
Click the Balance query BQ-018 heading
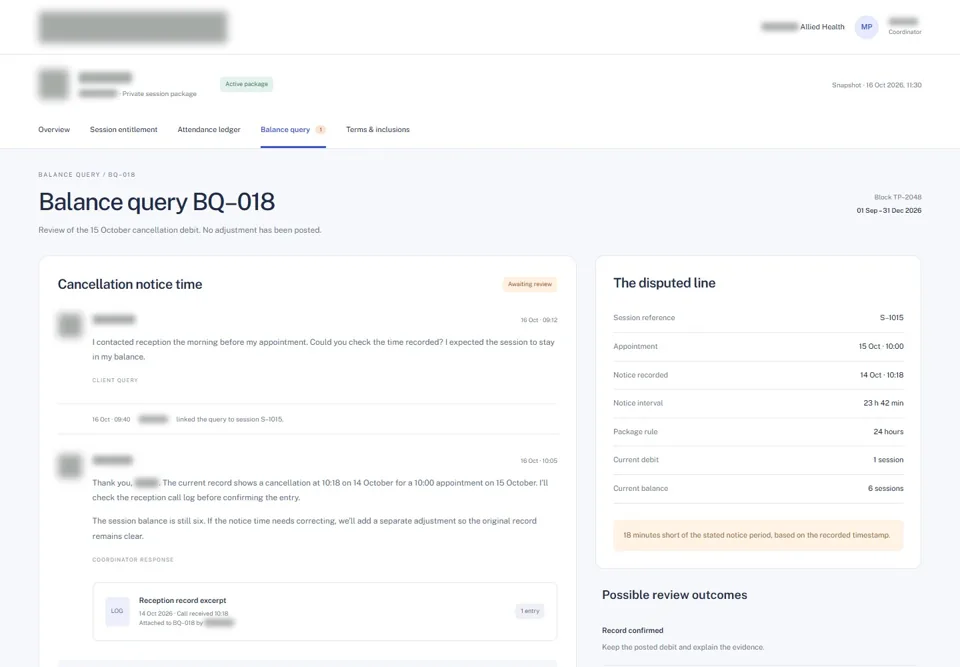pyautogui.click(x=157, y=202)
